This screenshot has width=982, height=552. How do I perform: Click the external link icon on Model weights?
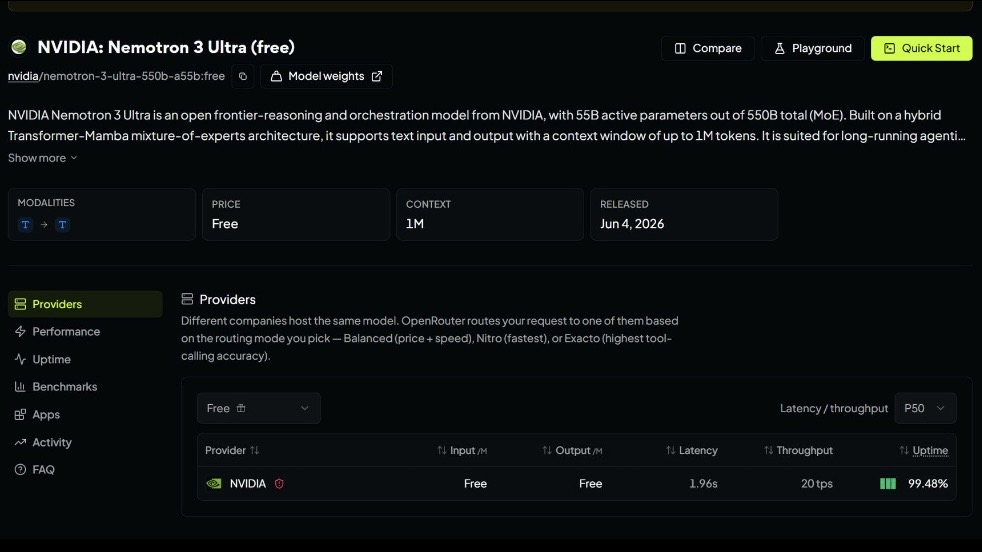coord(377,76)
